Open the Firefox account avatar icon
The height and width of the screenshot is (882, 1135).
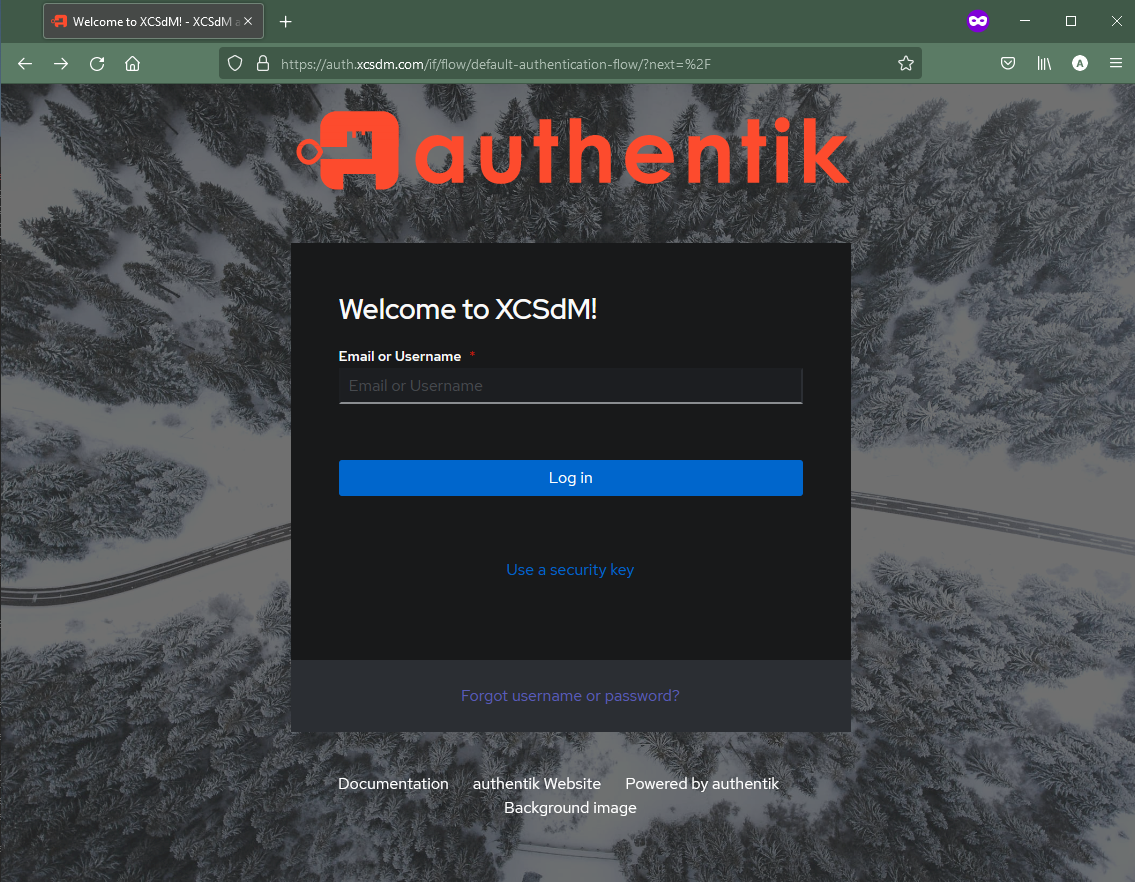1079,64
